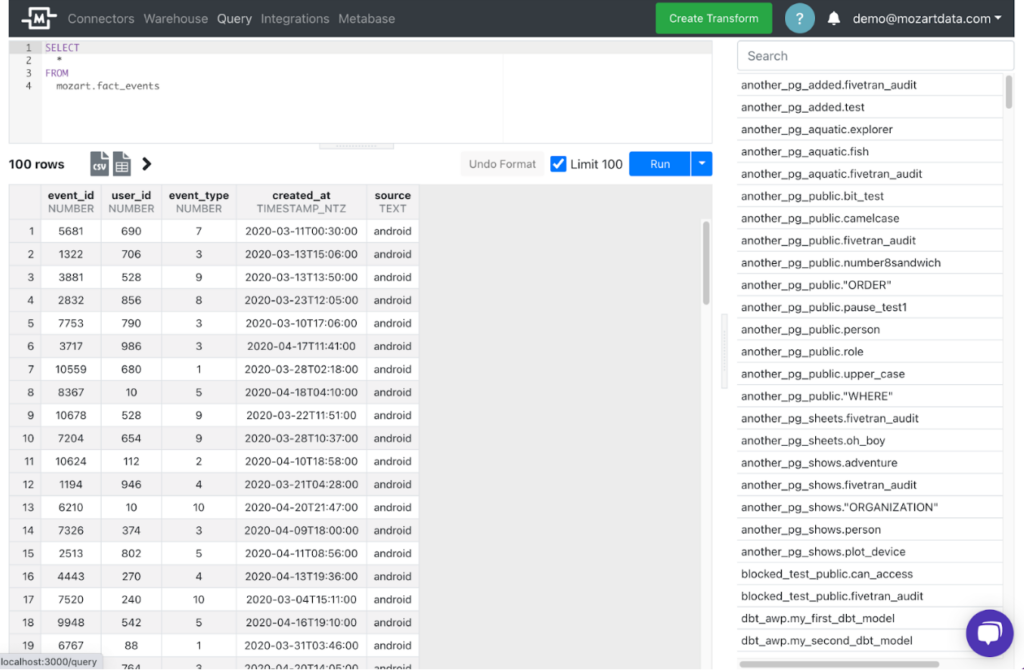Image resolution: width=1024 pixels, height=670 pixels.
Task: Export results to Google Sheets
Action: (120, 163)
